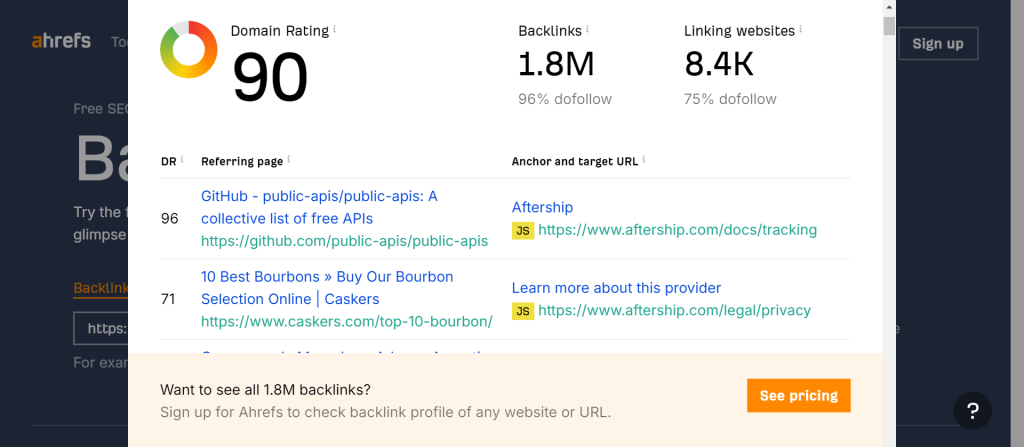Show info tooltip next to Backlinks
The height and width of the screenshot is (447, 1024).
click(587, 29)
